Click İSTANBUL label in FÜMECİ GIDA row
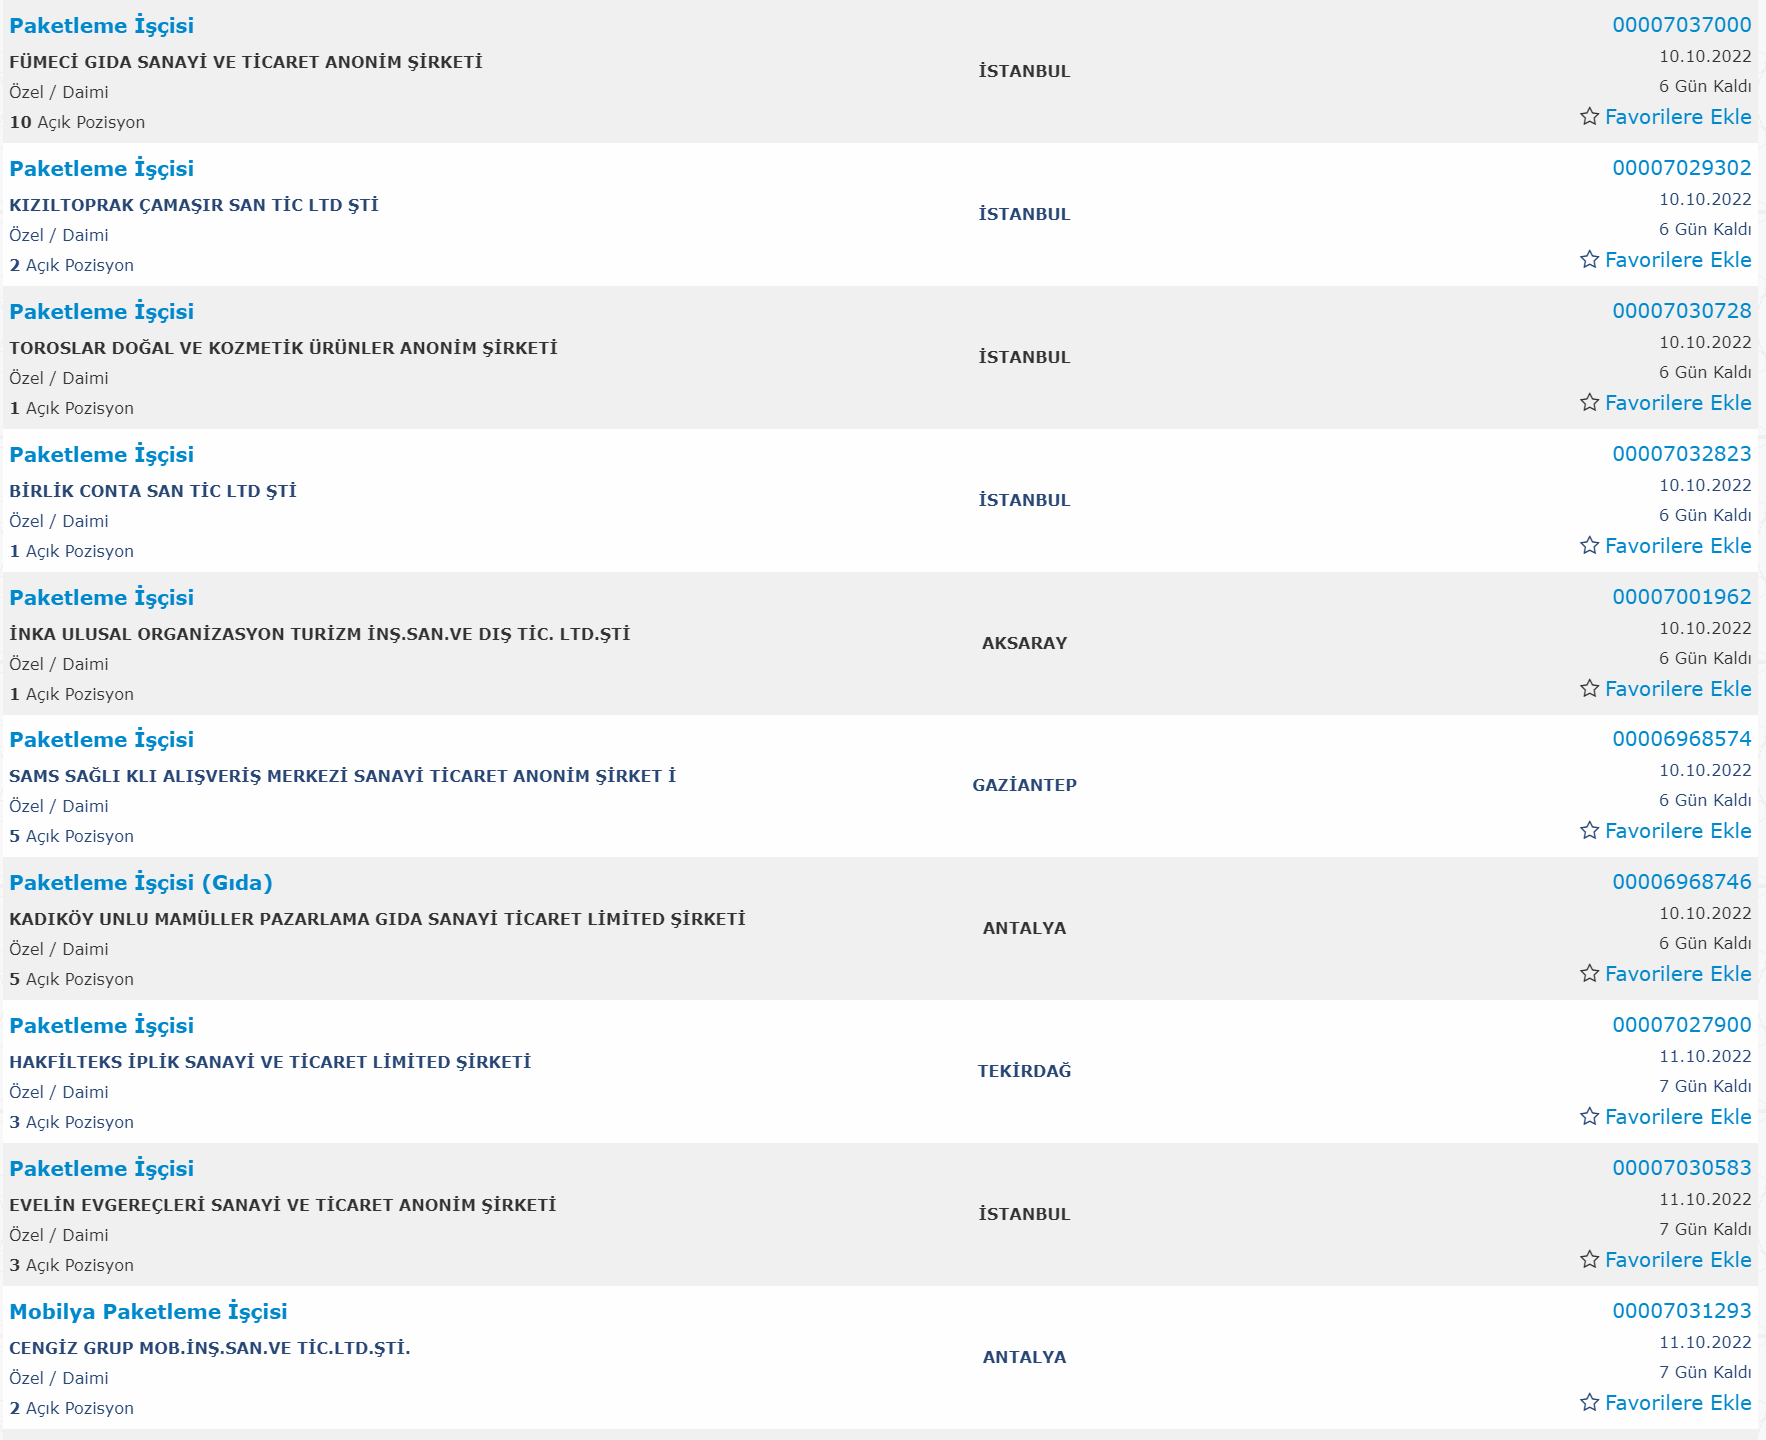This screenshot has width=1766, height=1440. tap(1024, 71)
